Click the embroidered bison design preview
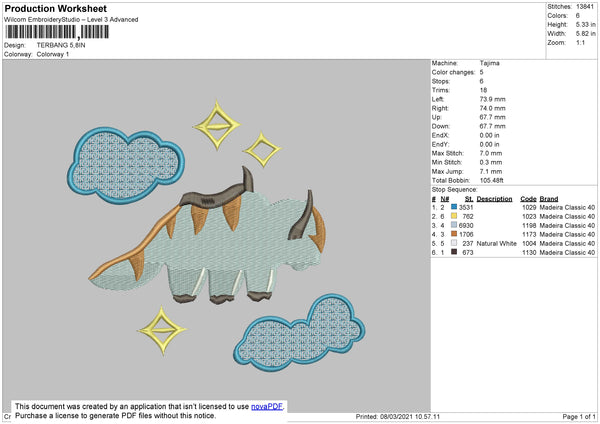The image size is (600, 424). pyautogui.click(x=209, y=235)
